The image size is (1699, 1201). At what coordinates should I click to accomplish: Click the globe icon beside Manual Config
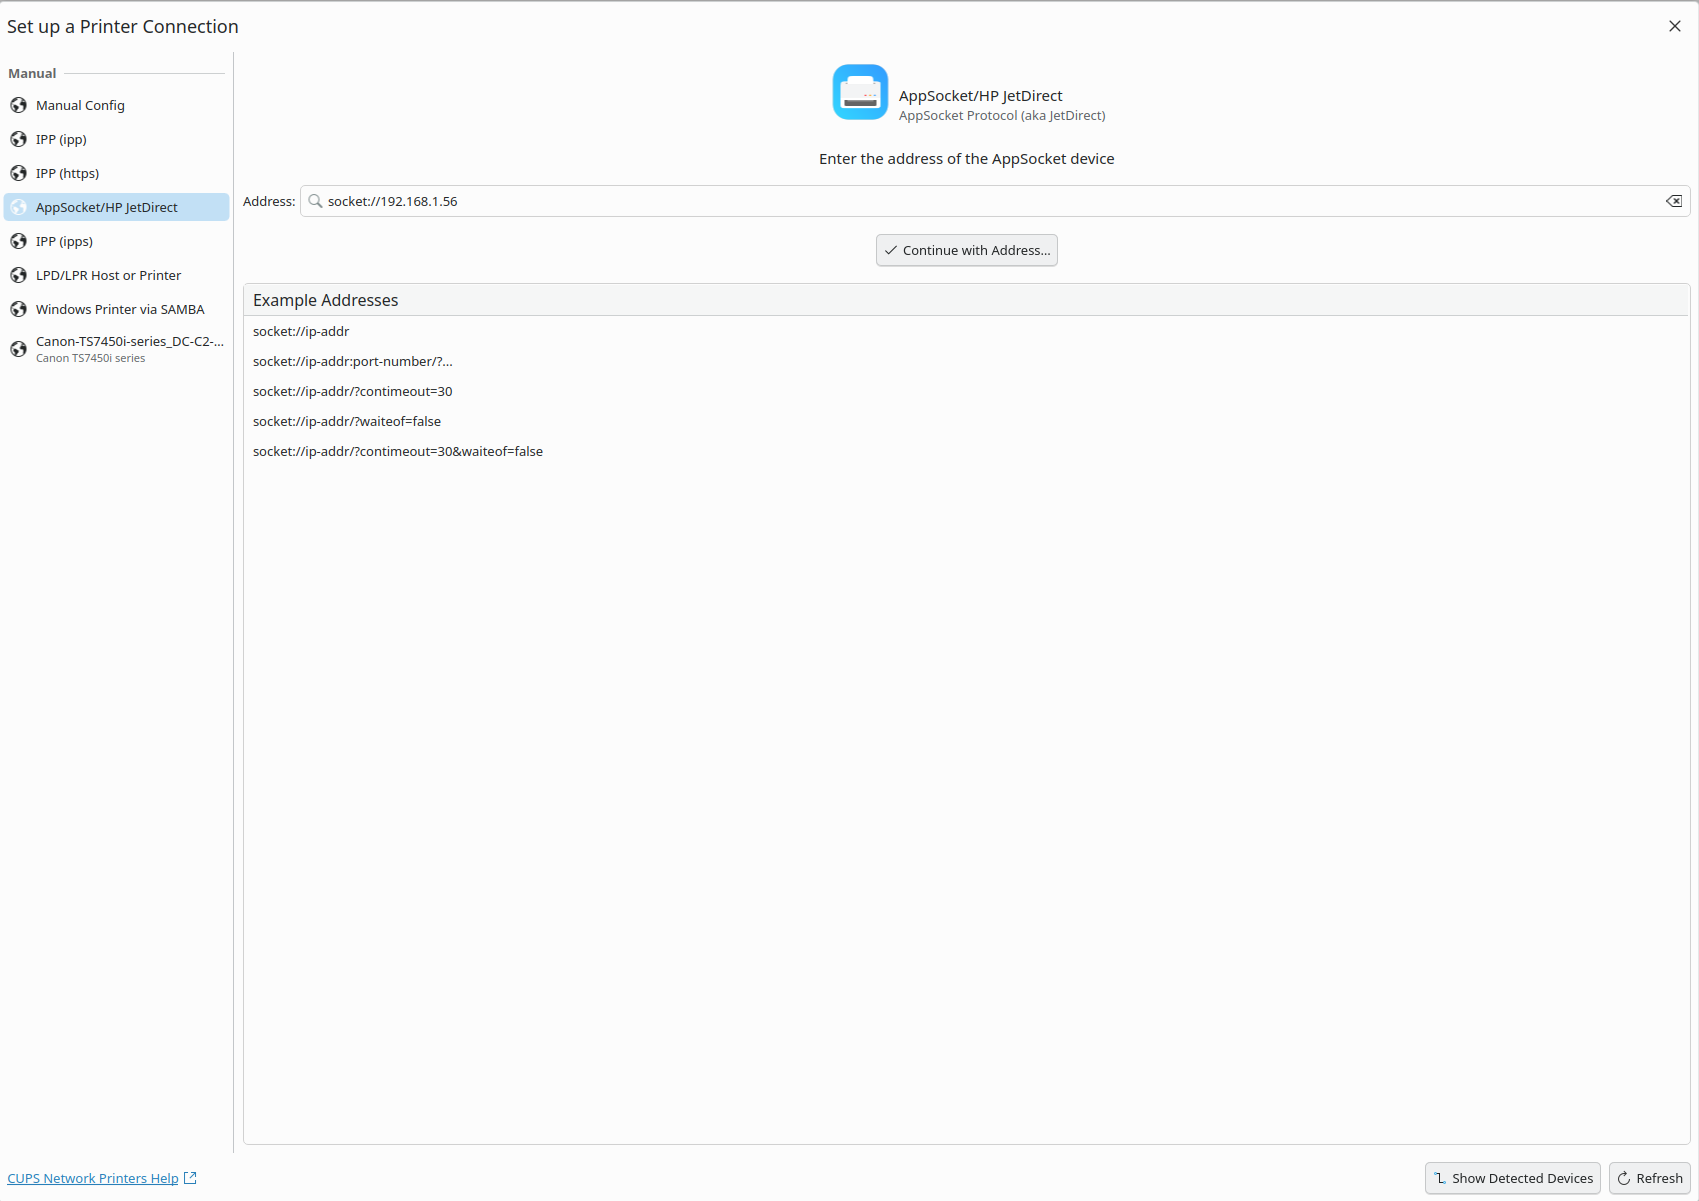[18, 105]
